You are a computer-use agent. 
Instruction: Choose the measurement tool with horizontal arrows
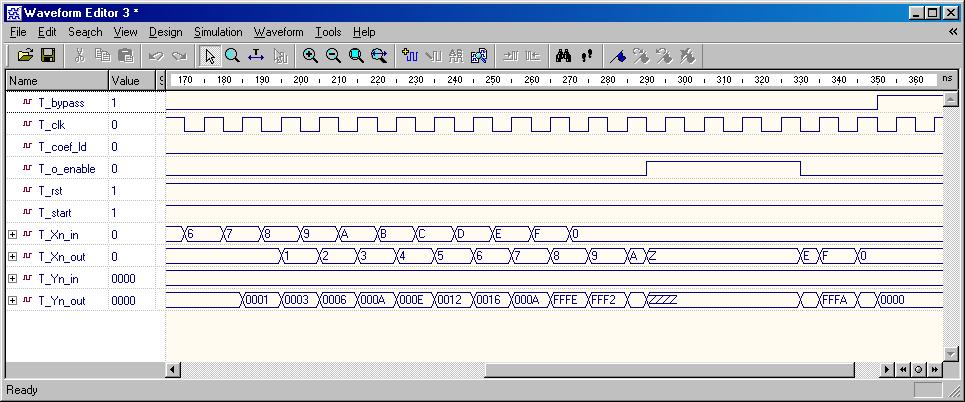(256, 56)
